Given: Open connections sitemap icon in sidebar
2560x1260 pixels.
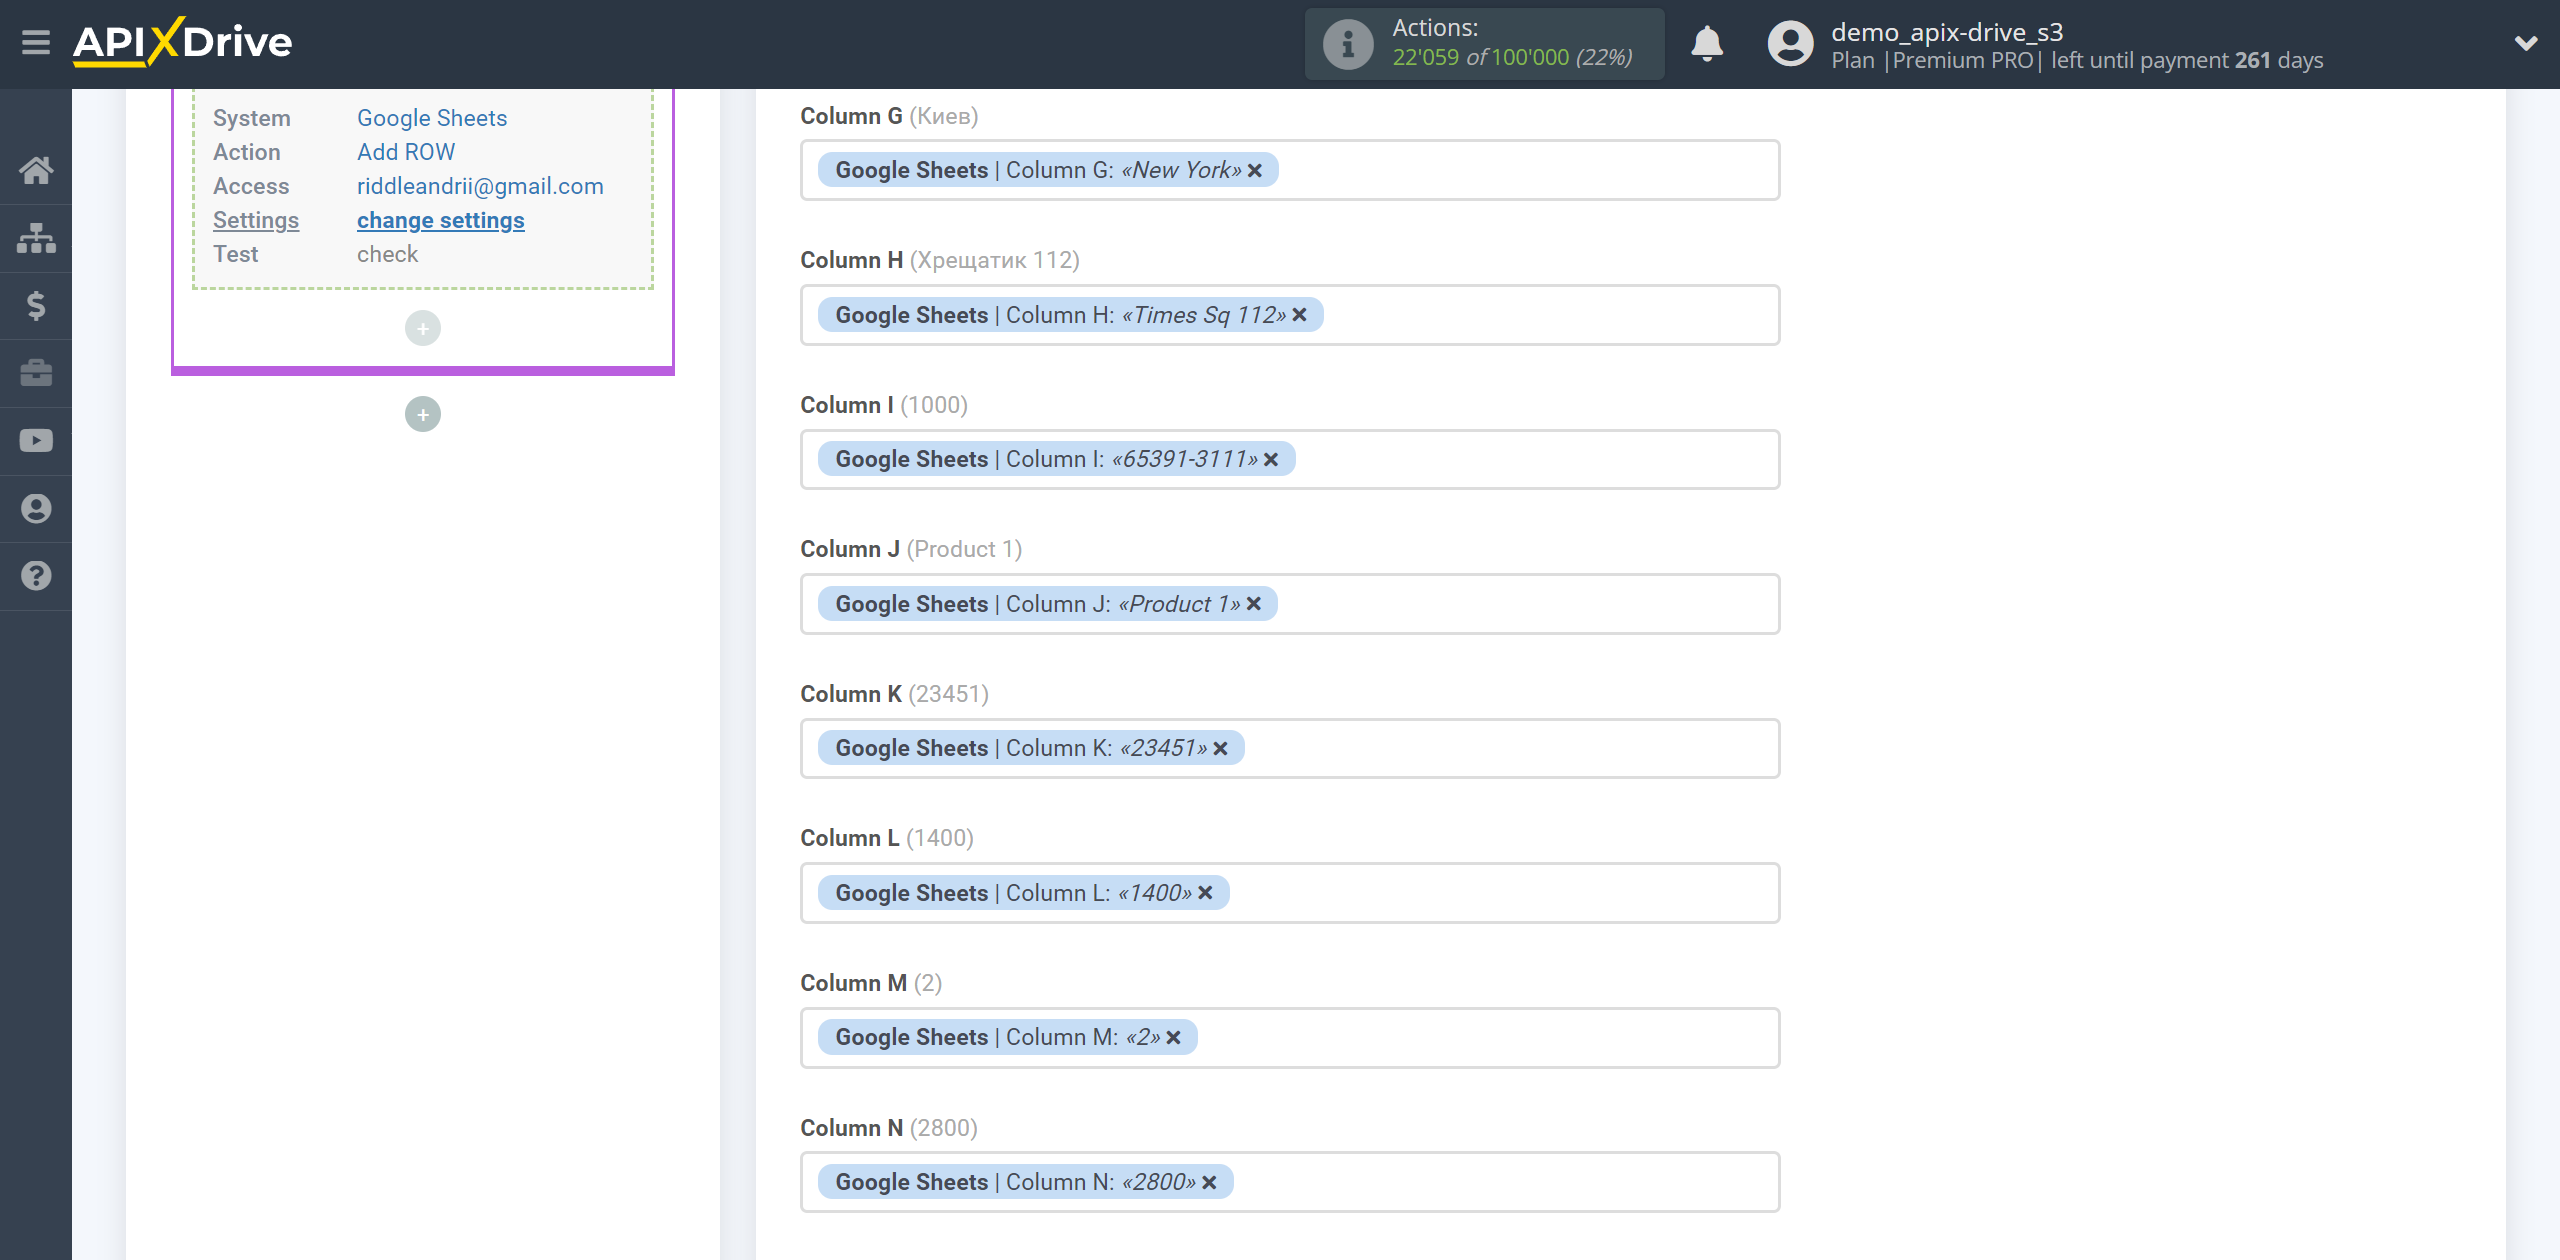Looking at the screenshot, I should point(36,238).
